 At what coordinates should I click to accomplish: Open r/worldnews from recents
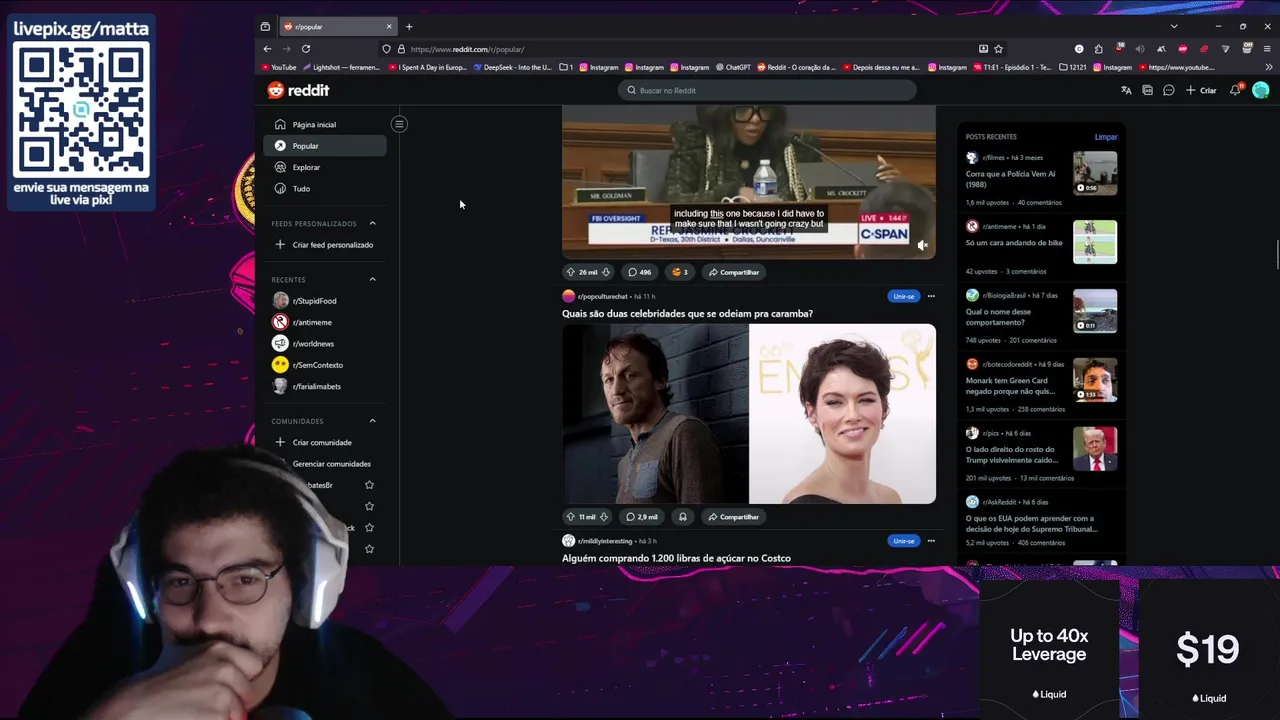pos(324,344)
